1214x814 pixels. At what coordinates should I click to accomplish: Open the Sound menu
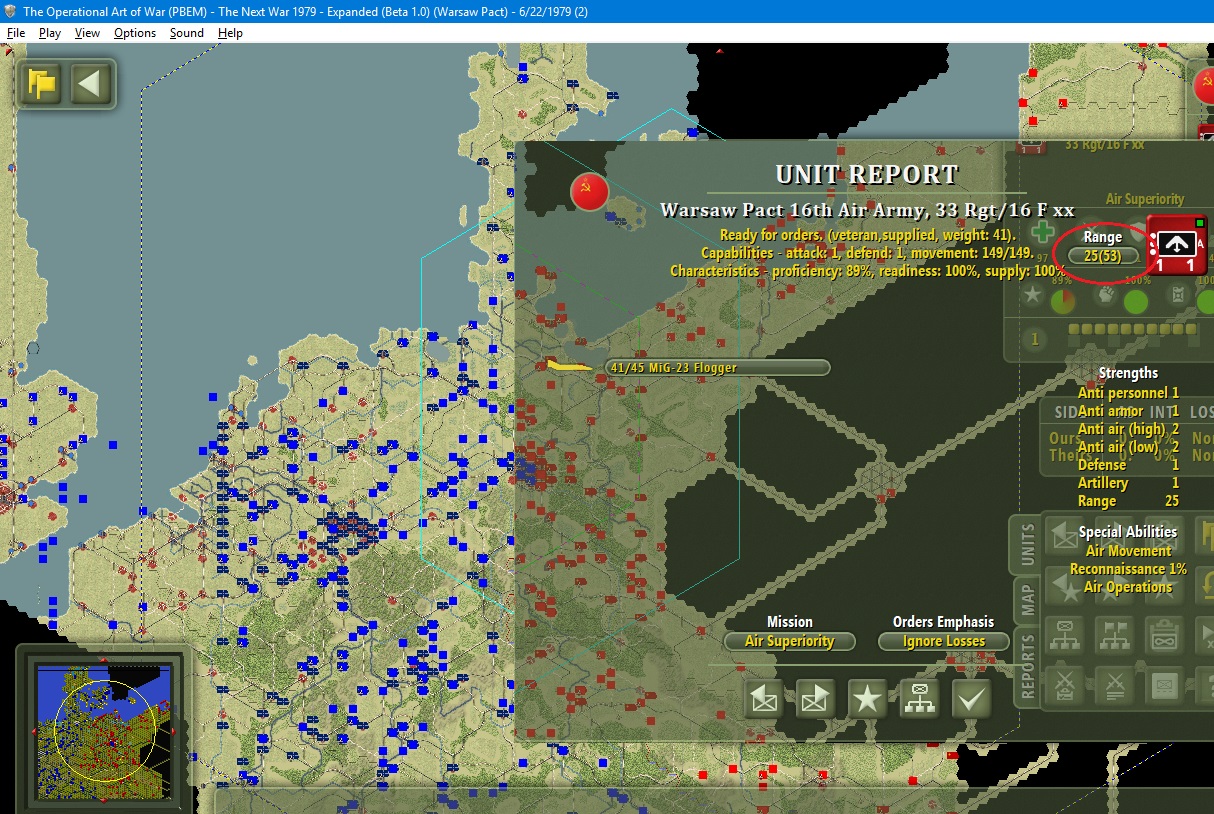(x=186, y=33)
